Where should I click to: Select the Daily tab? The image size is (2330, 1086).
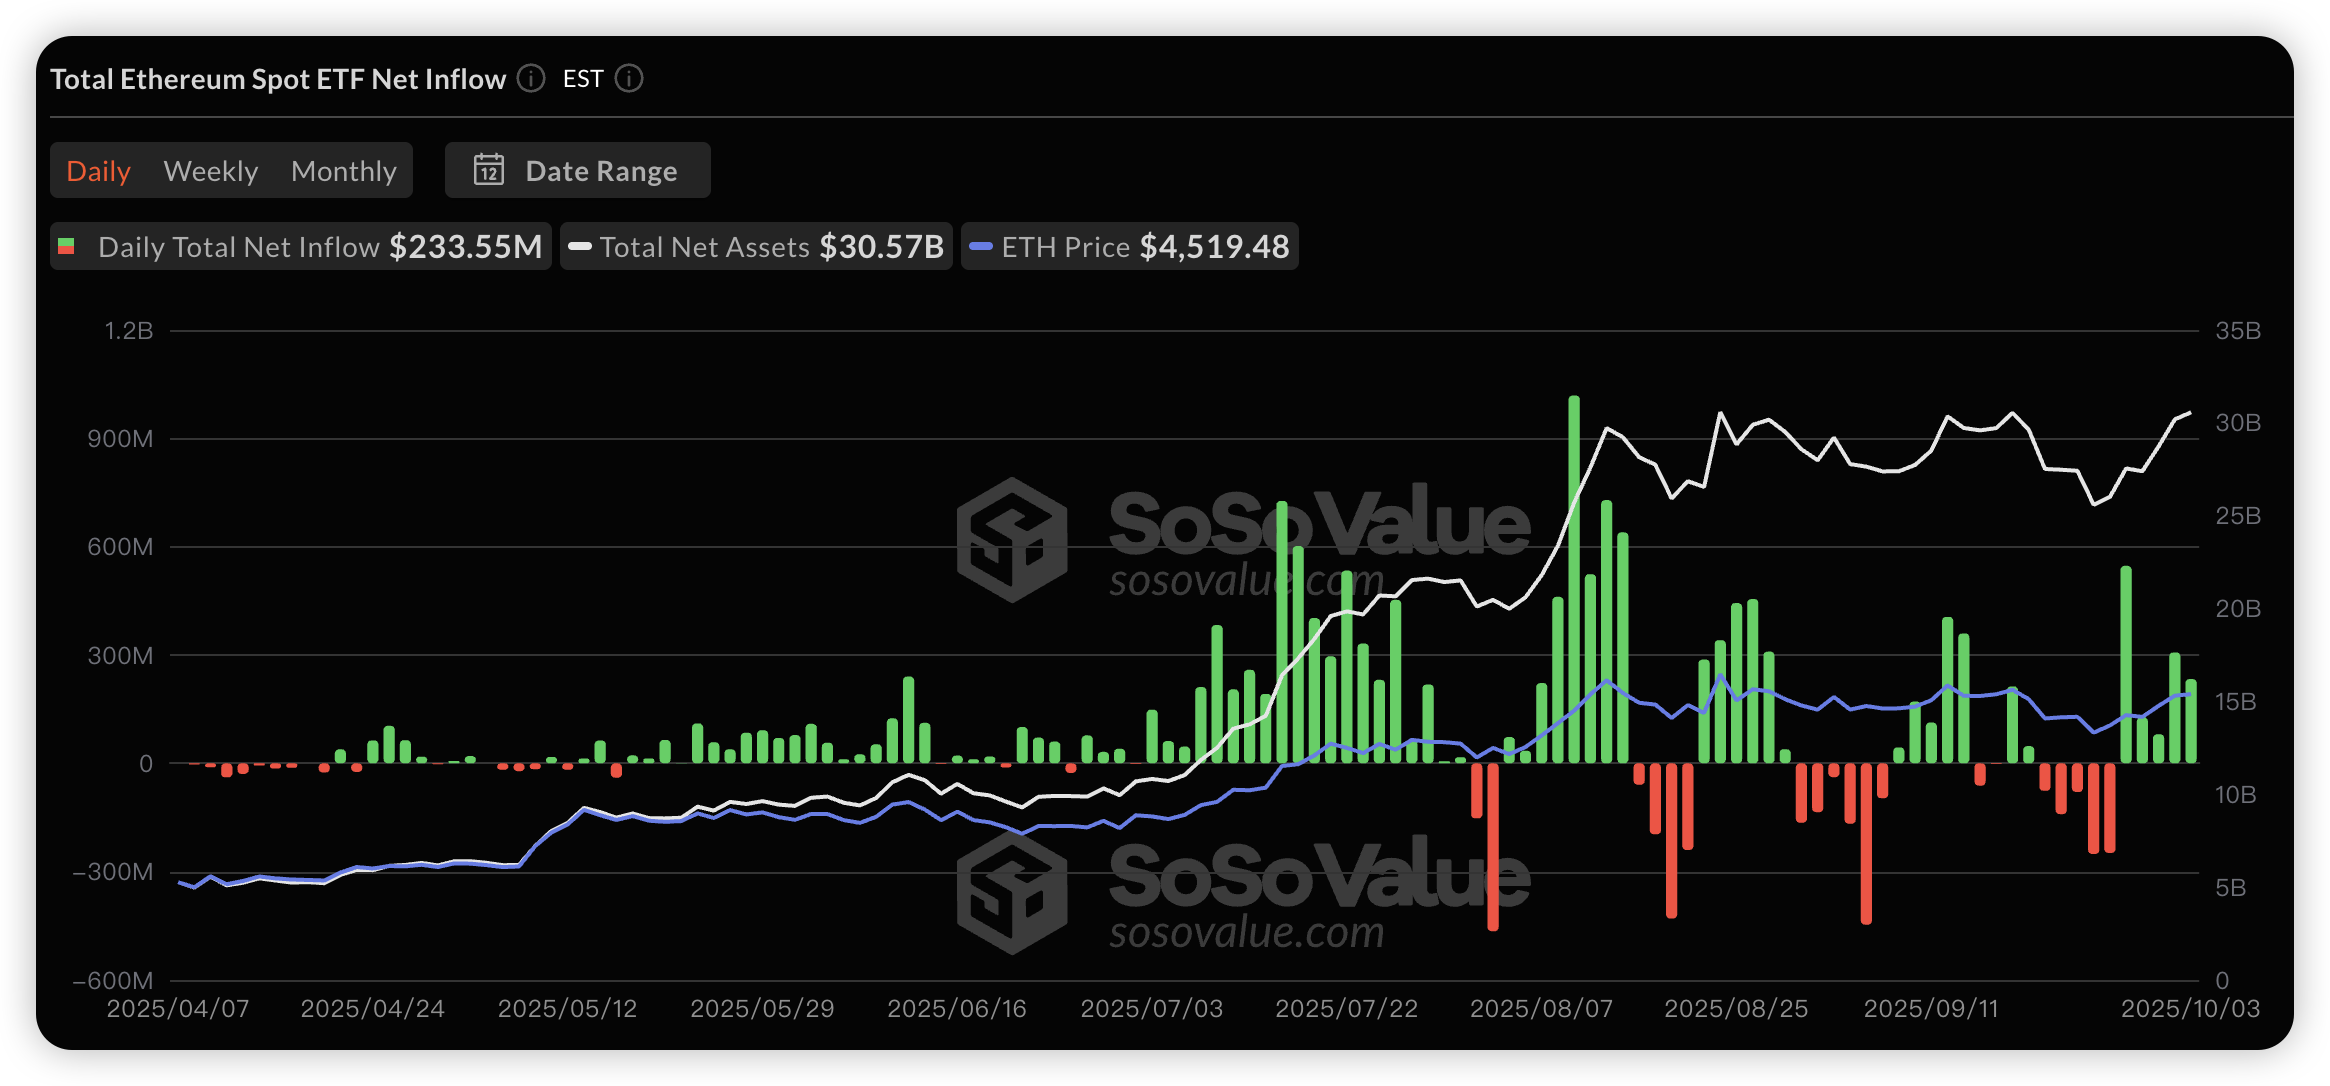[x=98, y=171]
